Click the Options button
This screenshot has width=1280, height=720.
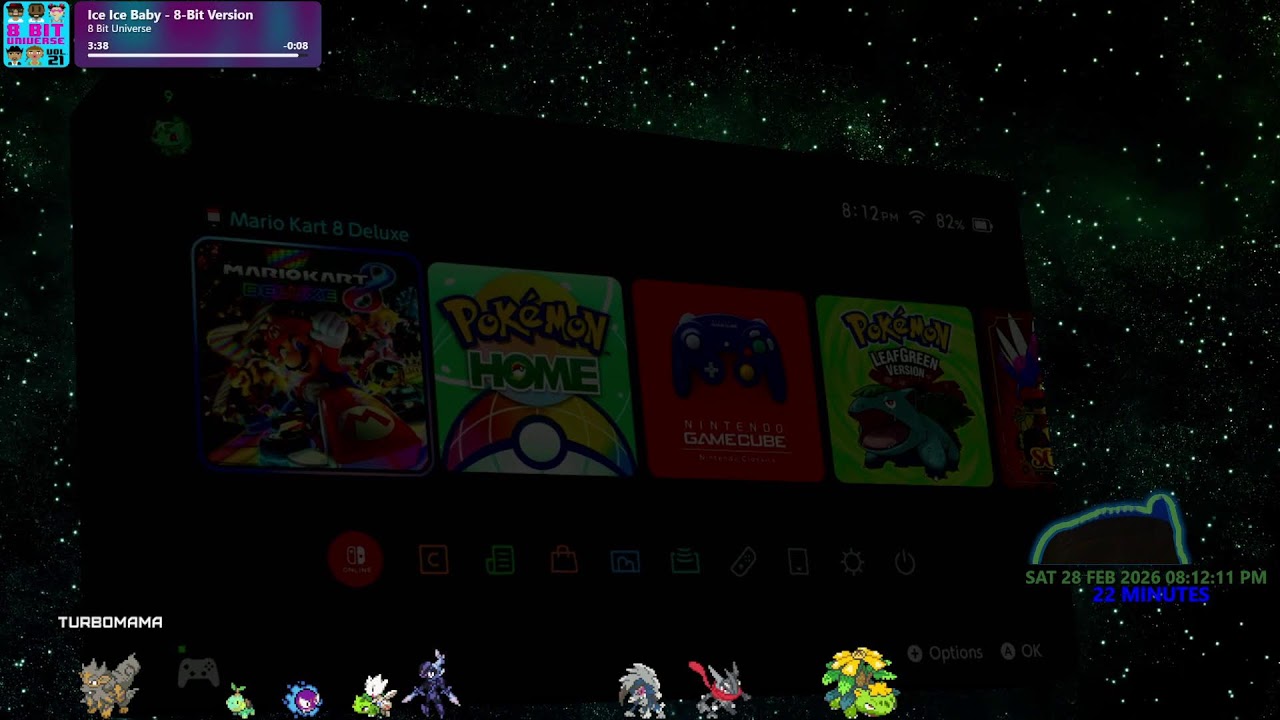[x=945, y=653]
